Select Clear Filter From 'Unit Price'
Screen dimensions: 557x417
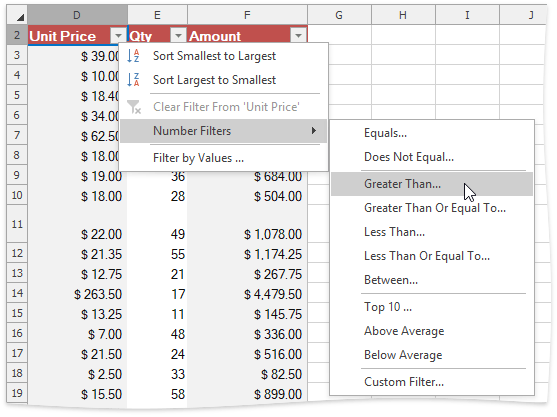(x=223, y=107)
